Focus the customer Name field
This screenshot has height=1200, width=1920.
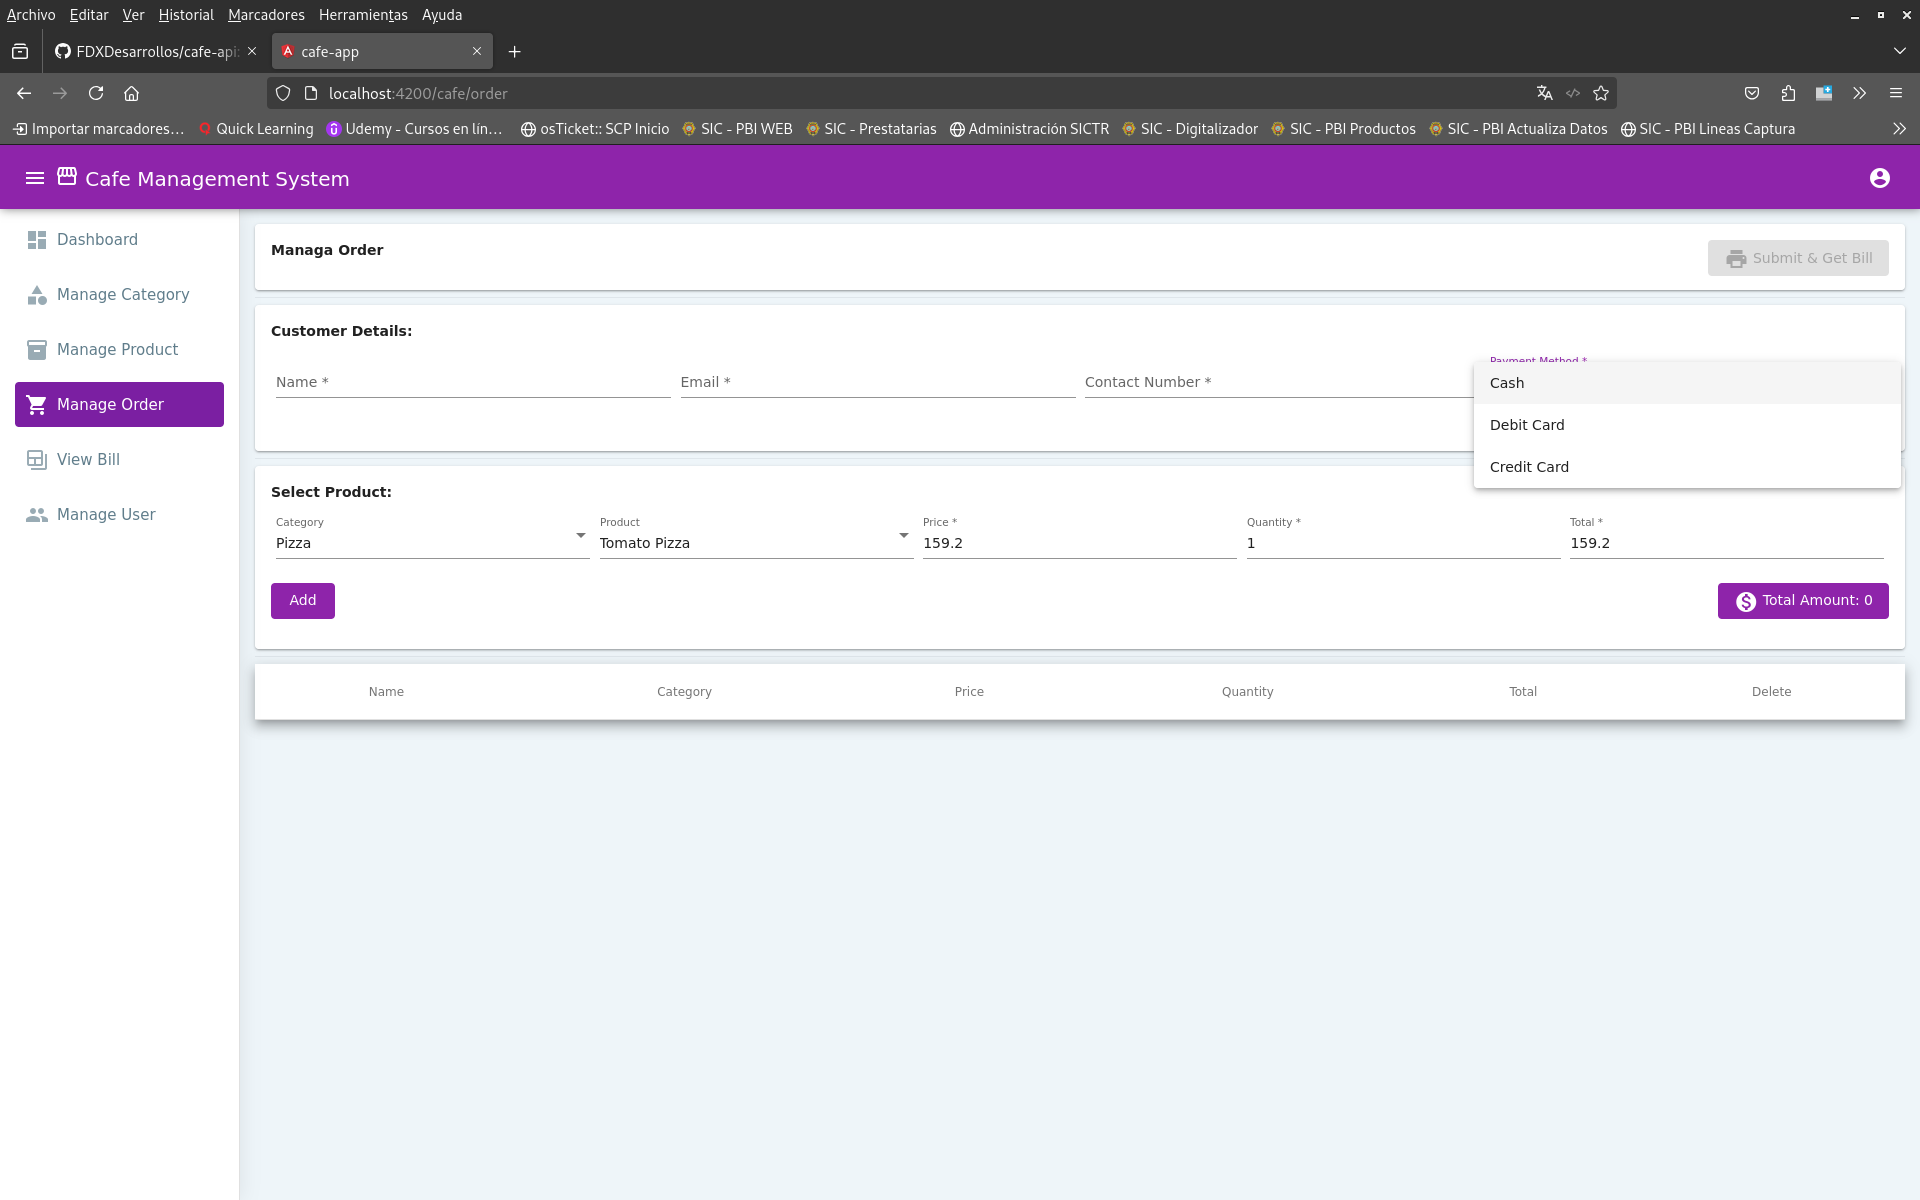[x=473, y=383]
